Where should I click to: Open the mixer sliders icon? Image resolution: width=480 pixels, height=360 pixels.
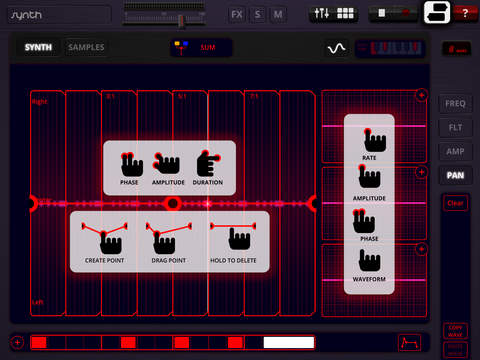point(322,13)
